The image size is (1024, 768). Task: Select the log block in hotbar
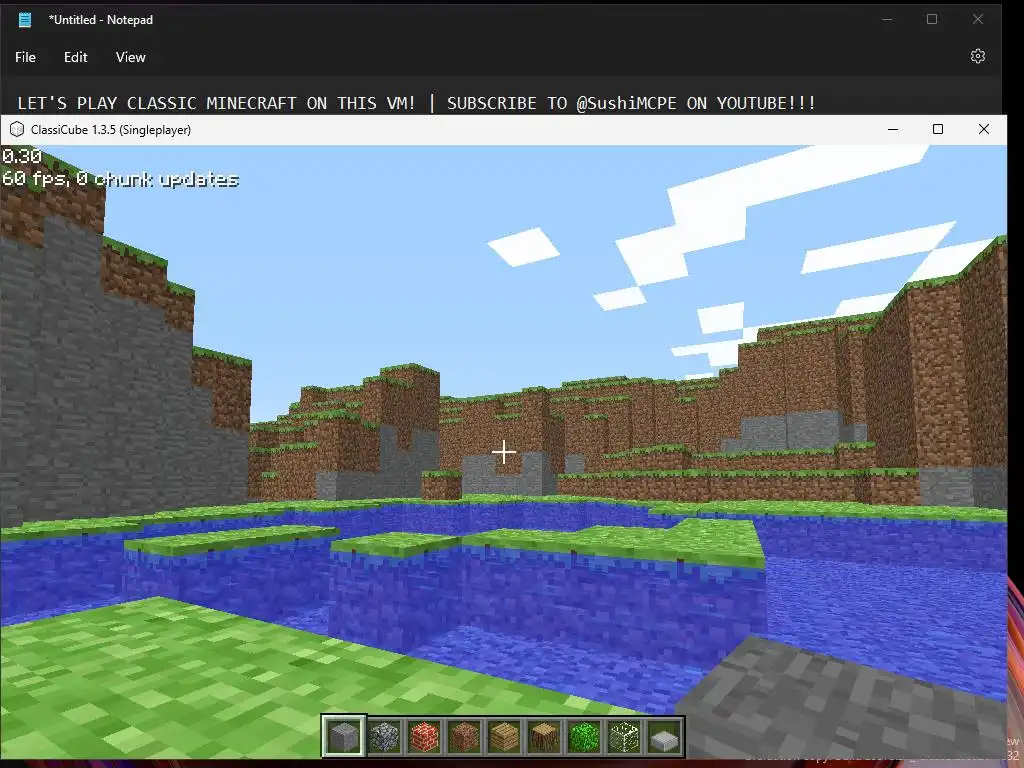pyautogui.click(x=544, y=737)
